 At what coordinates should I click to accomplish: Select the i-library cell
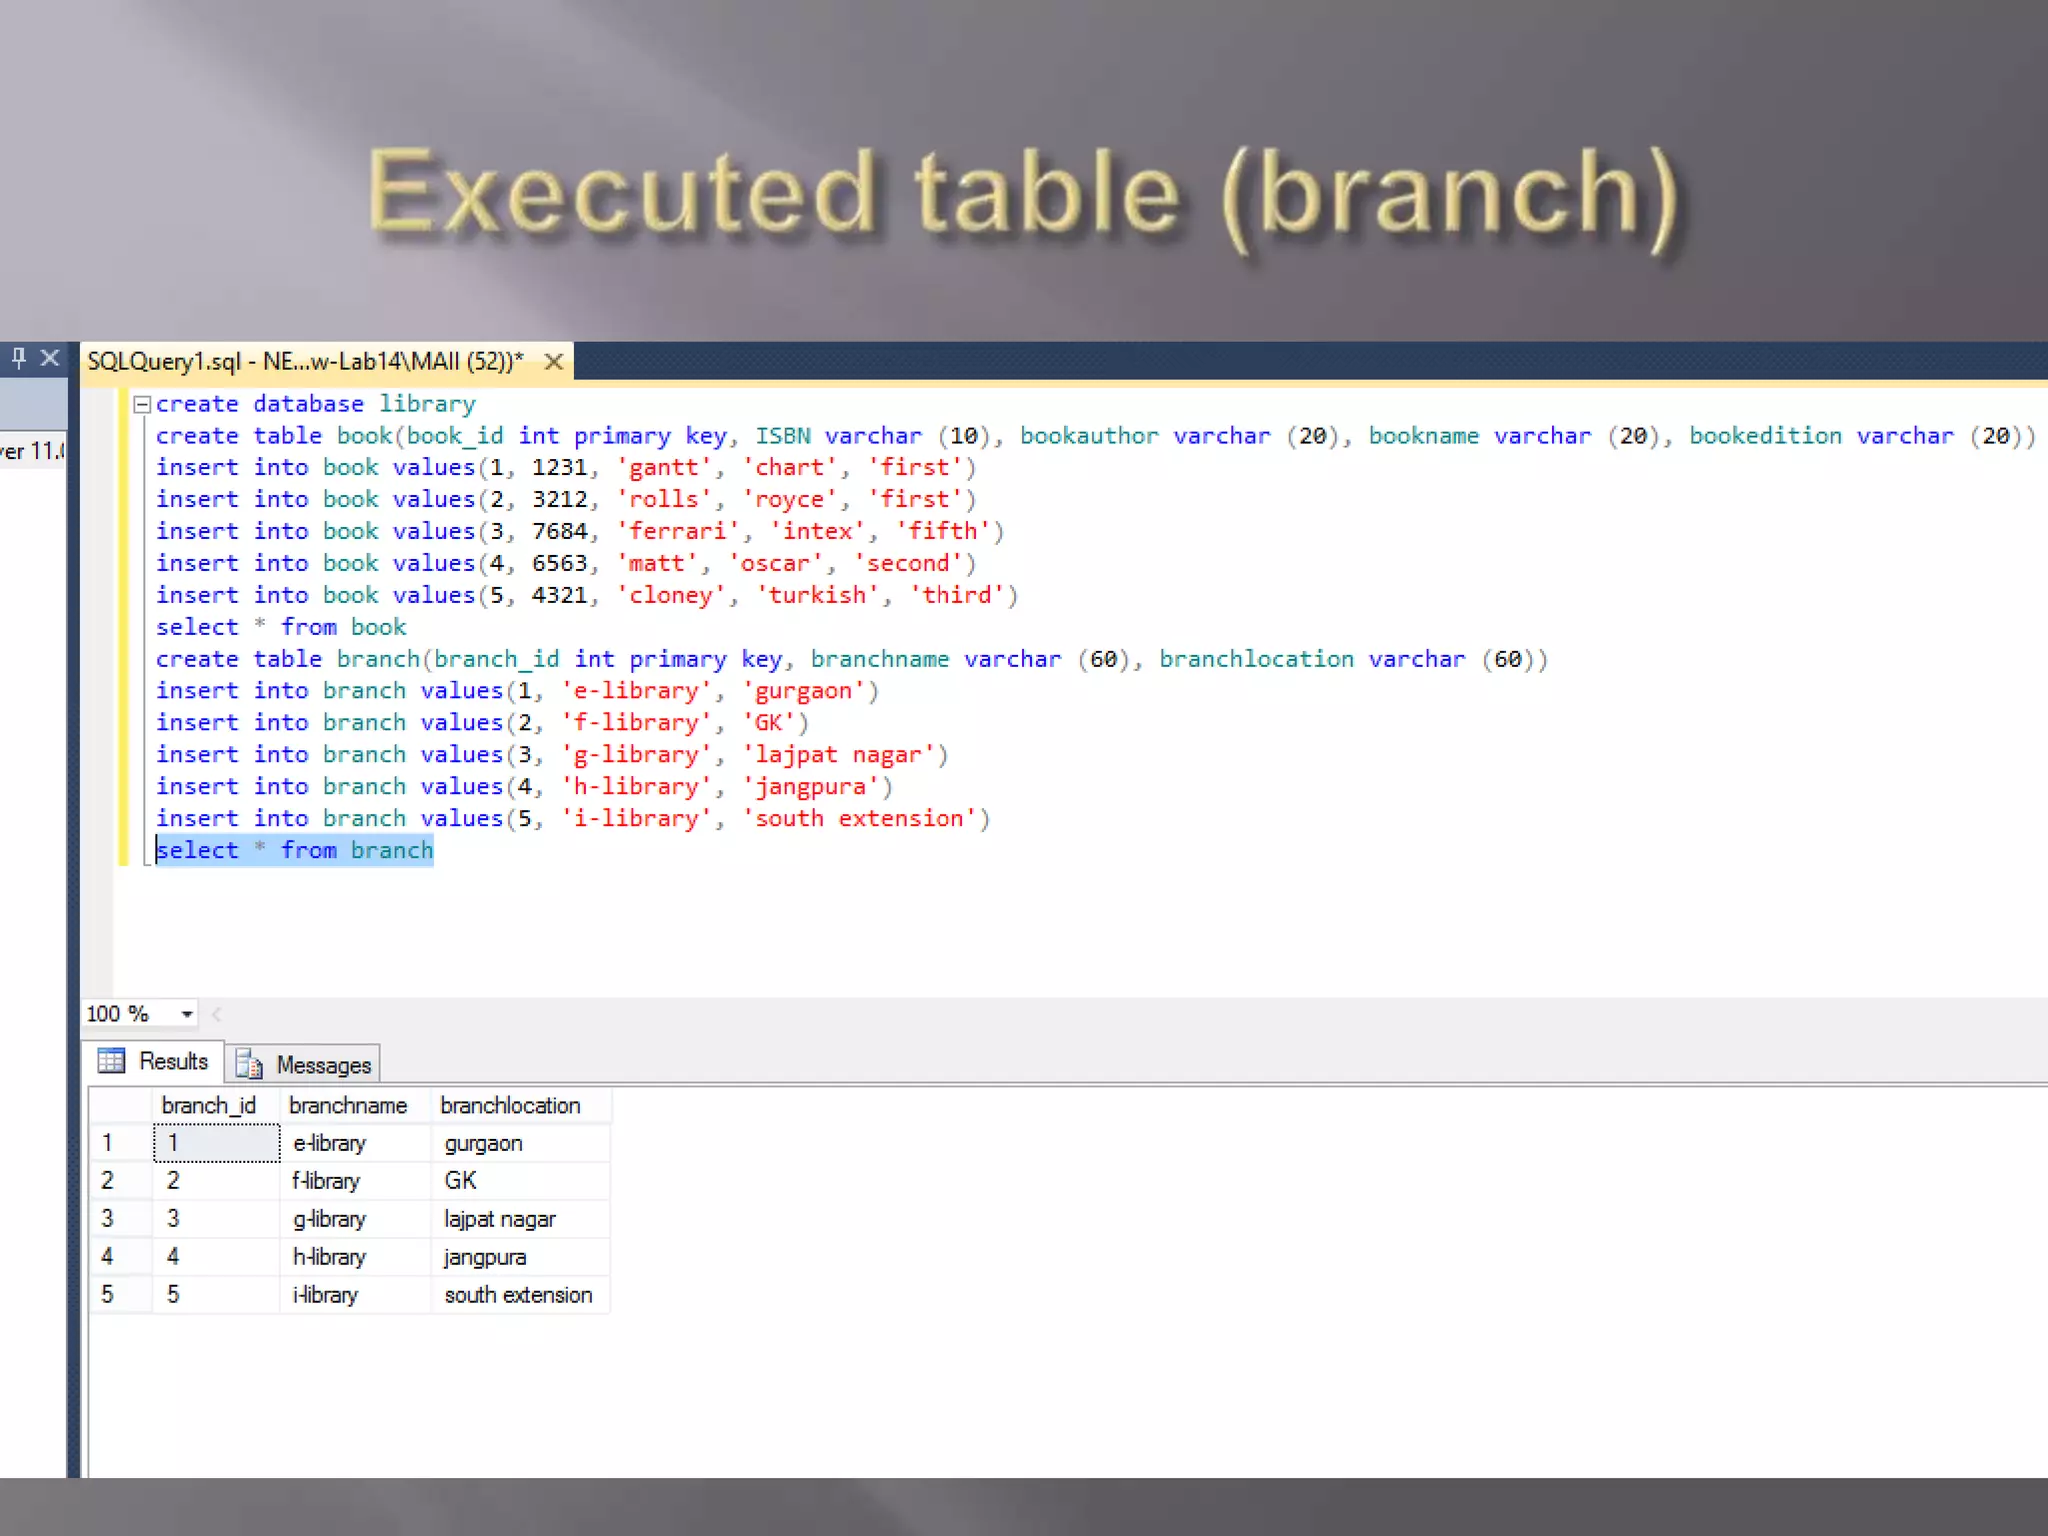click(x=356, y=1295)
